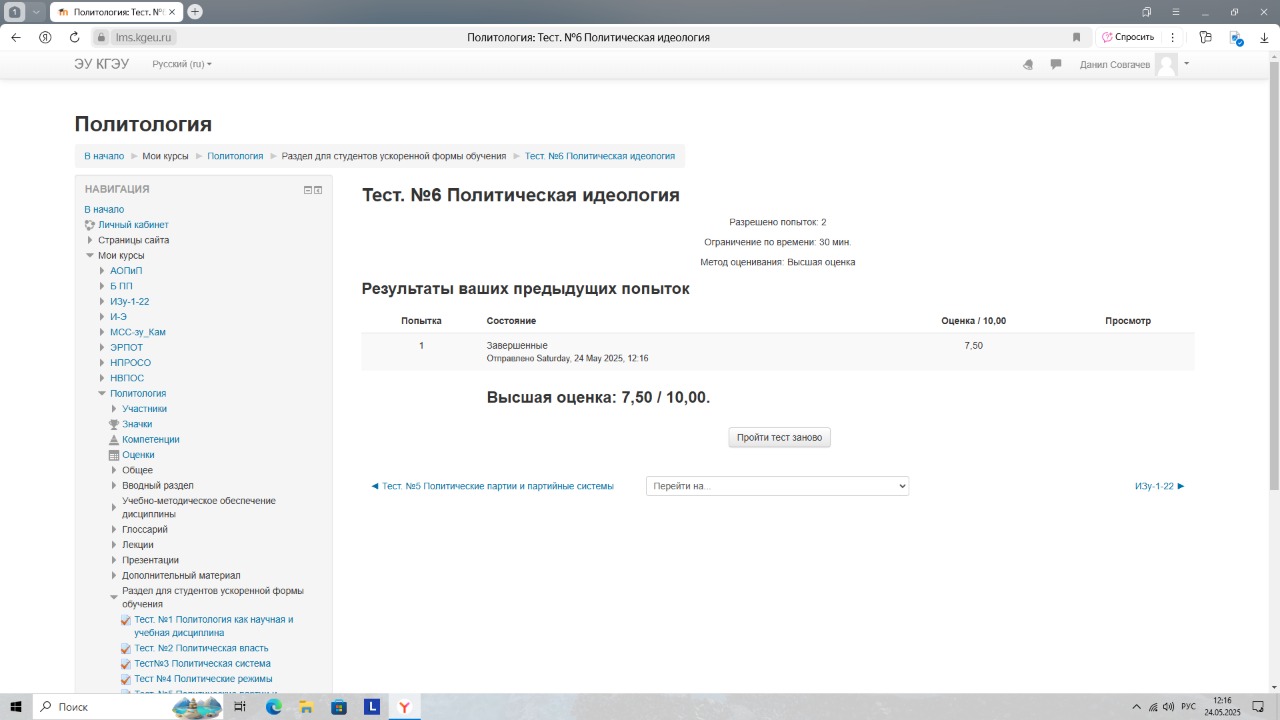Open Task View on the taskbar
The height and width of the screenshot is (720, 1280).
pos(240,707)
